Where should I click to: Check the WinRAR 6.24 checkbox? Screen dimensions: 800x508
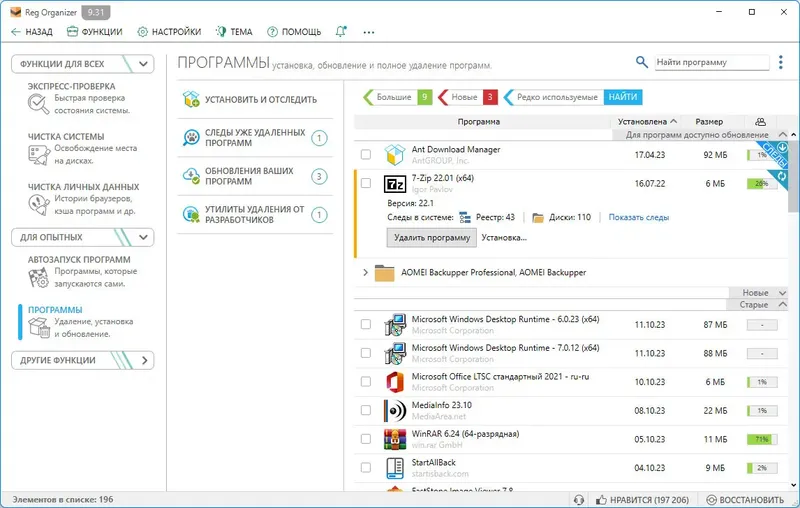tap(366, 439)
